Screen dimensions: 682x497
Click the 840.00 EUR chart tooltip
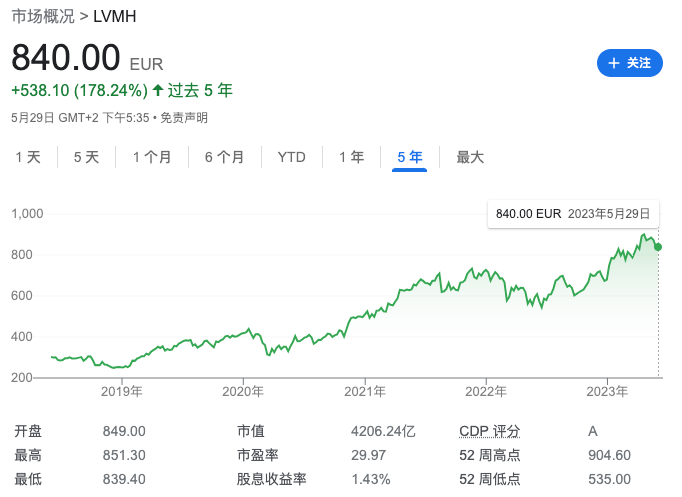572,214
